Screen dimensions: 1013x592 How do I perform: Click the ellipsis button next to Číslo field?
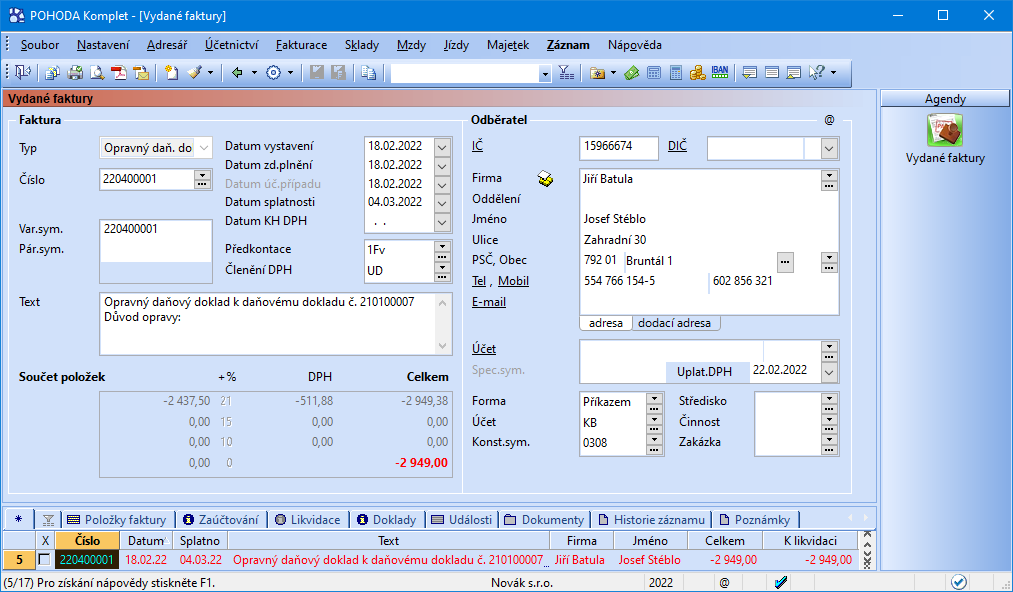[203, 180]
